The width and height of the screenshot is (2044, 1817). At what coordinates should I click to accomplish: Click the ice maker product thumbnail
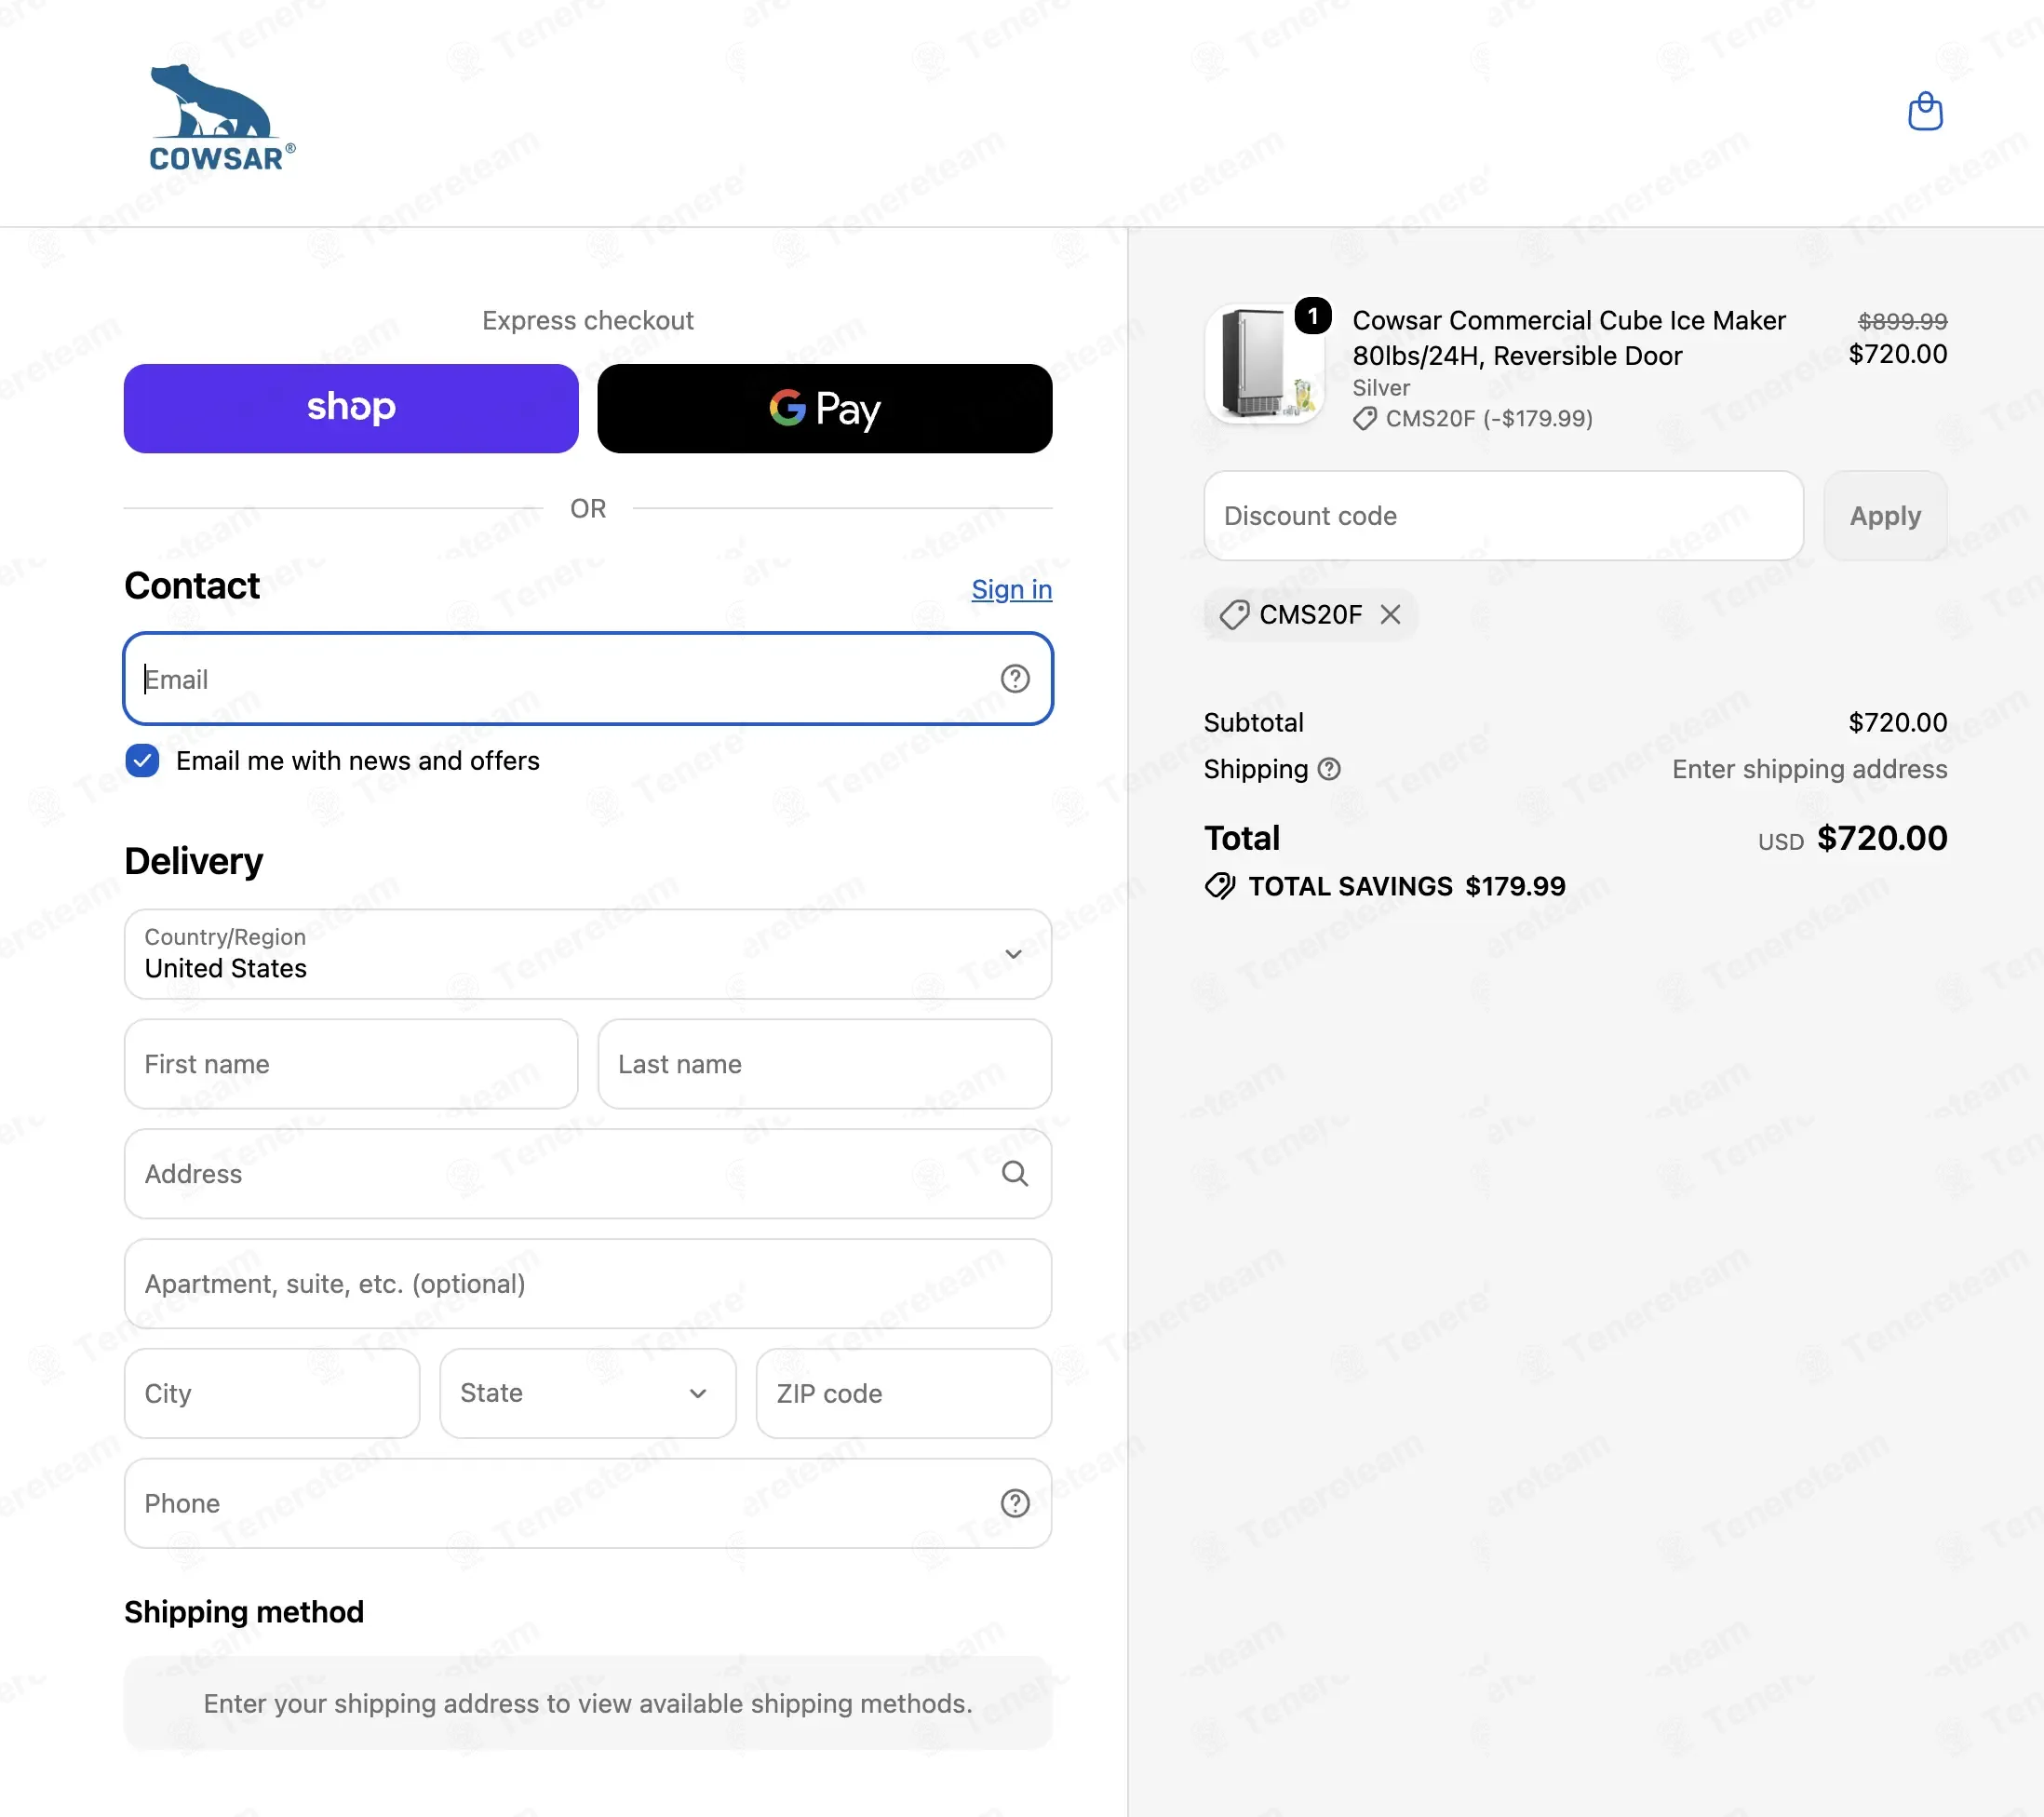pos(1264,364)
